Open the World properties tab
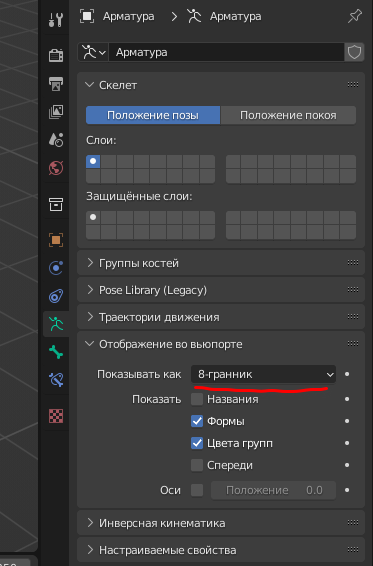This screenshot has height=566, width=373. tap(56, 168)
